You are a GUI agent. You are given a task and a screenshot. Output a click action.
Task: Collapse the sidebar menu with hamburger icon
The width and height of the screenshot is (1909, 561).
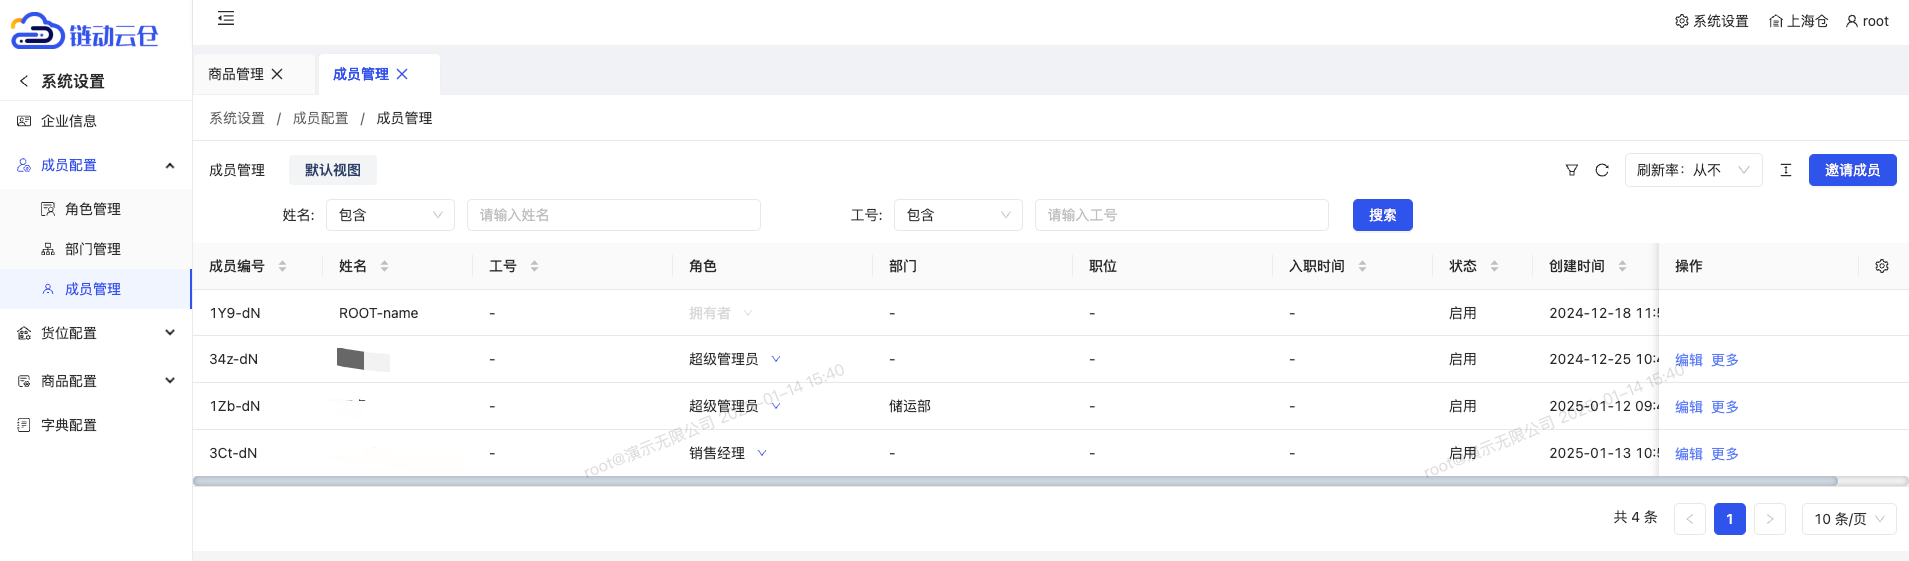coord(226,18)
